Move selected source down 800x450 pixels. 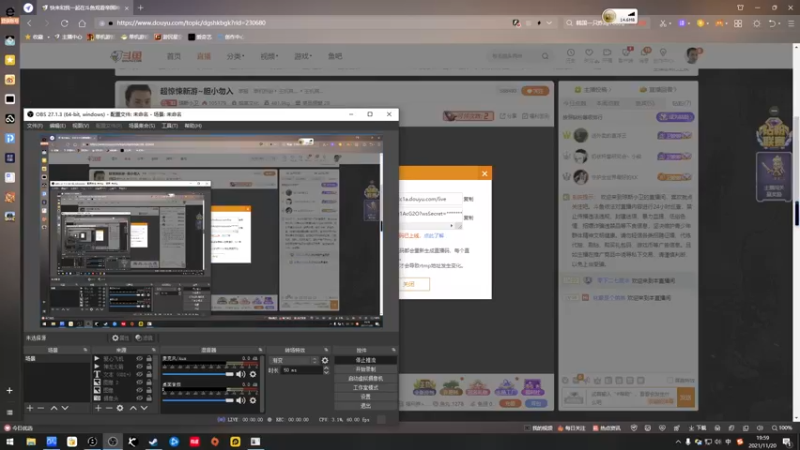[144, 408]
